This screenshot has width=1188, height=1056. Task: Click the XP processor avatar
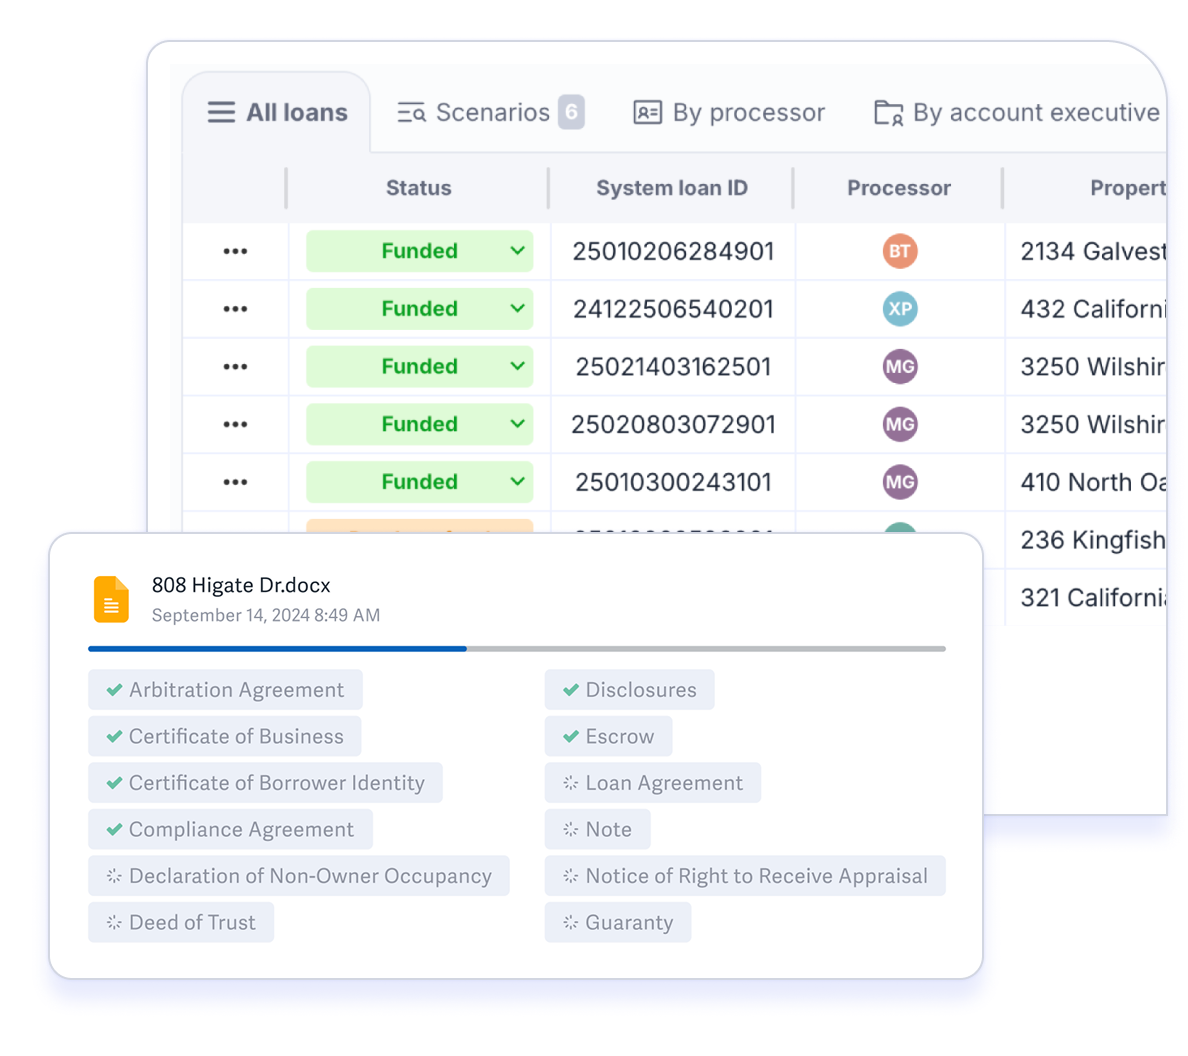(x=900, y=309)
